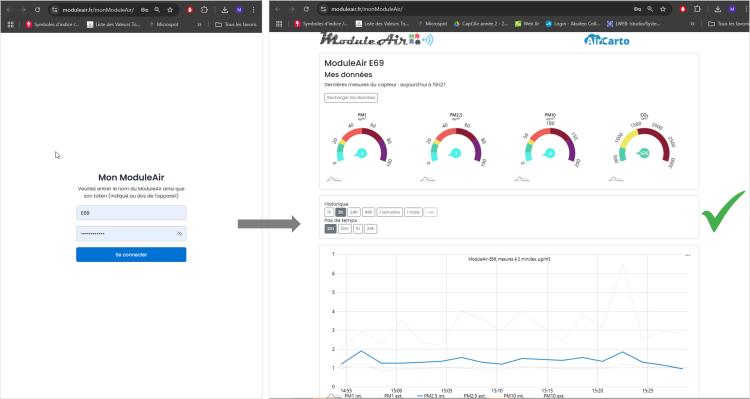The height and width of the screenshot is (399, 750).
Task: Reload the login page in left browser window
Action: coord(37,10)
